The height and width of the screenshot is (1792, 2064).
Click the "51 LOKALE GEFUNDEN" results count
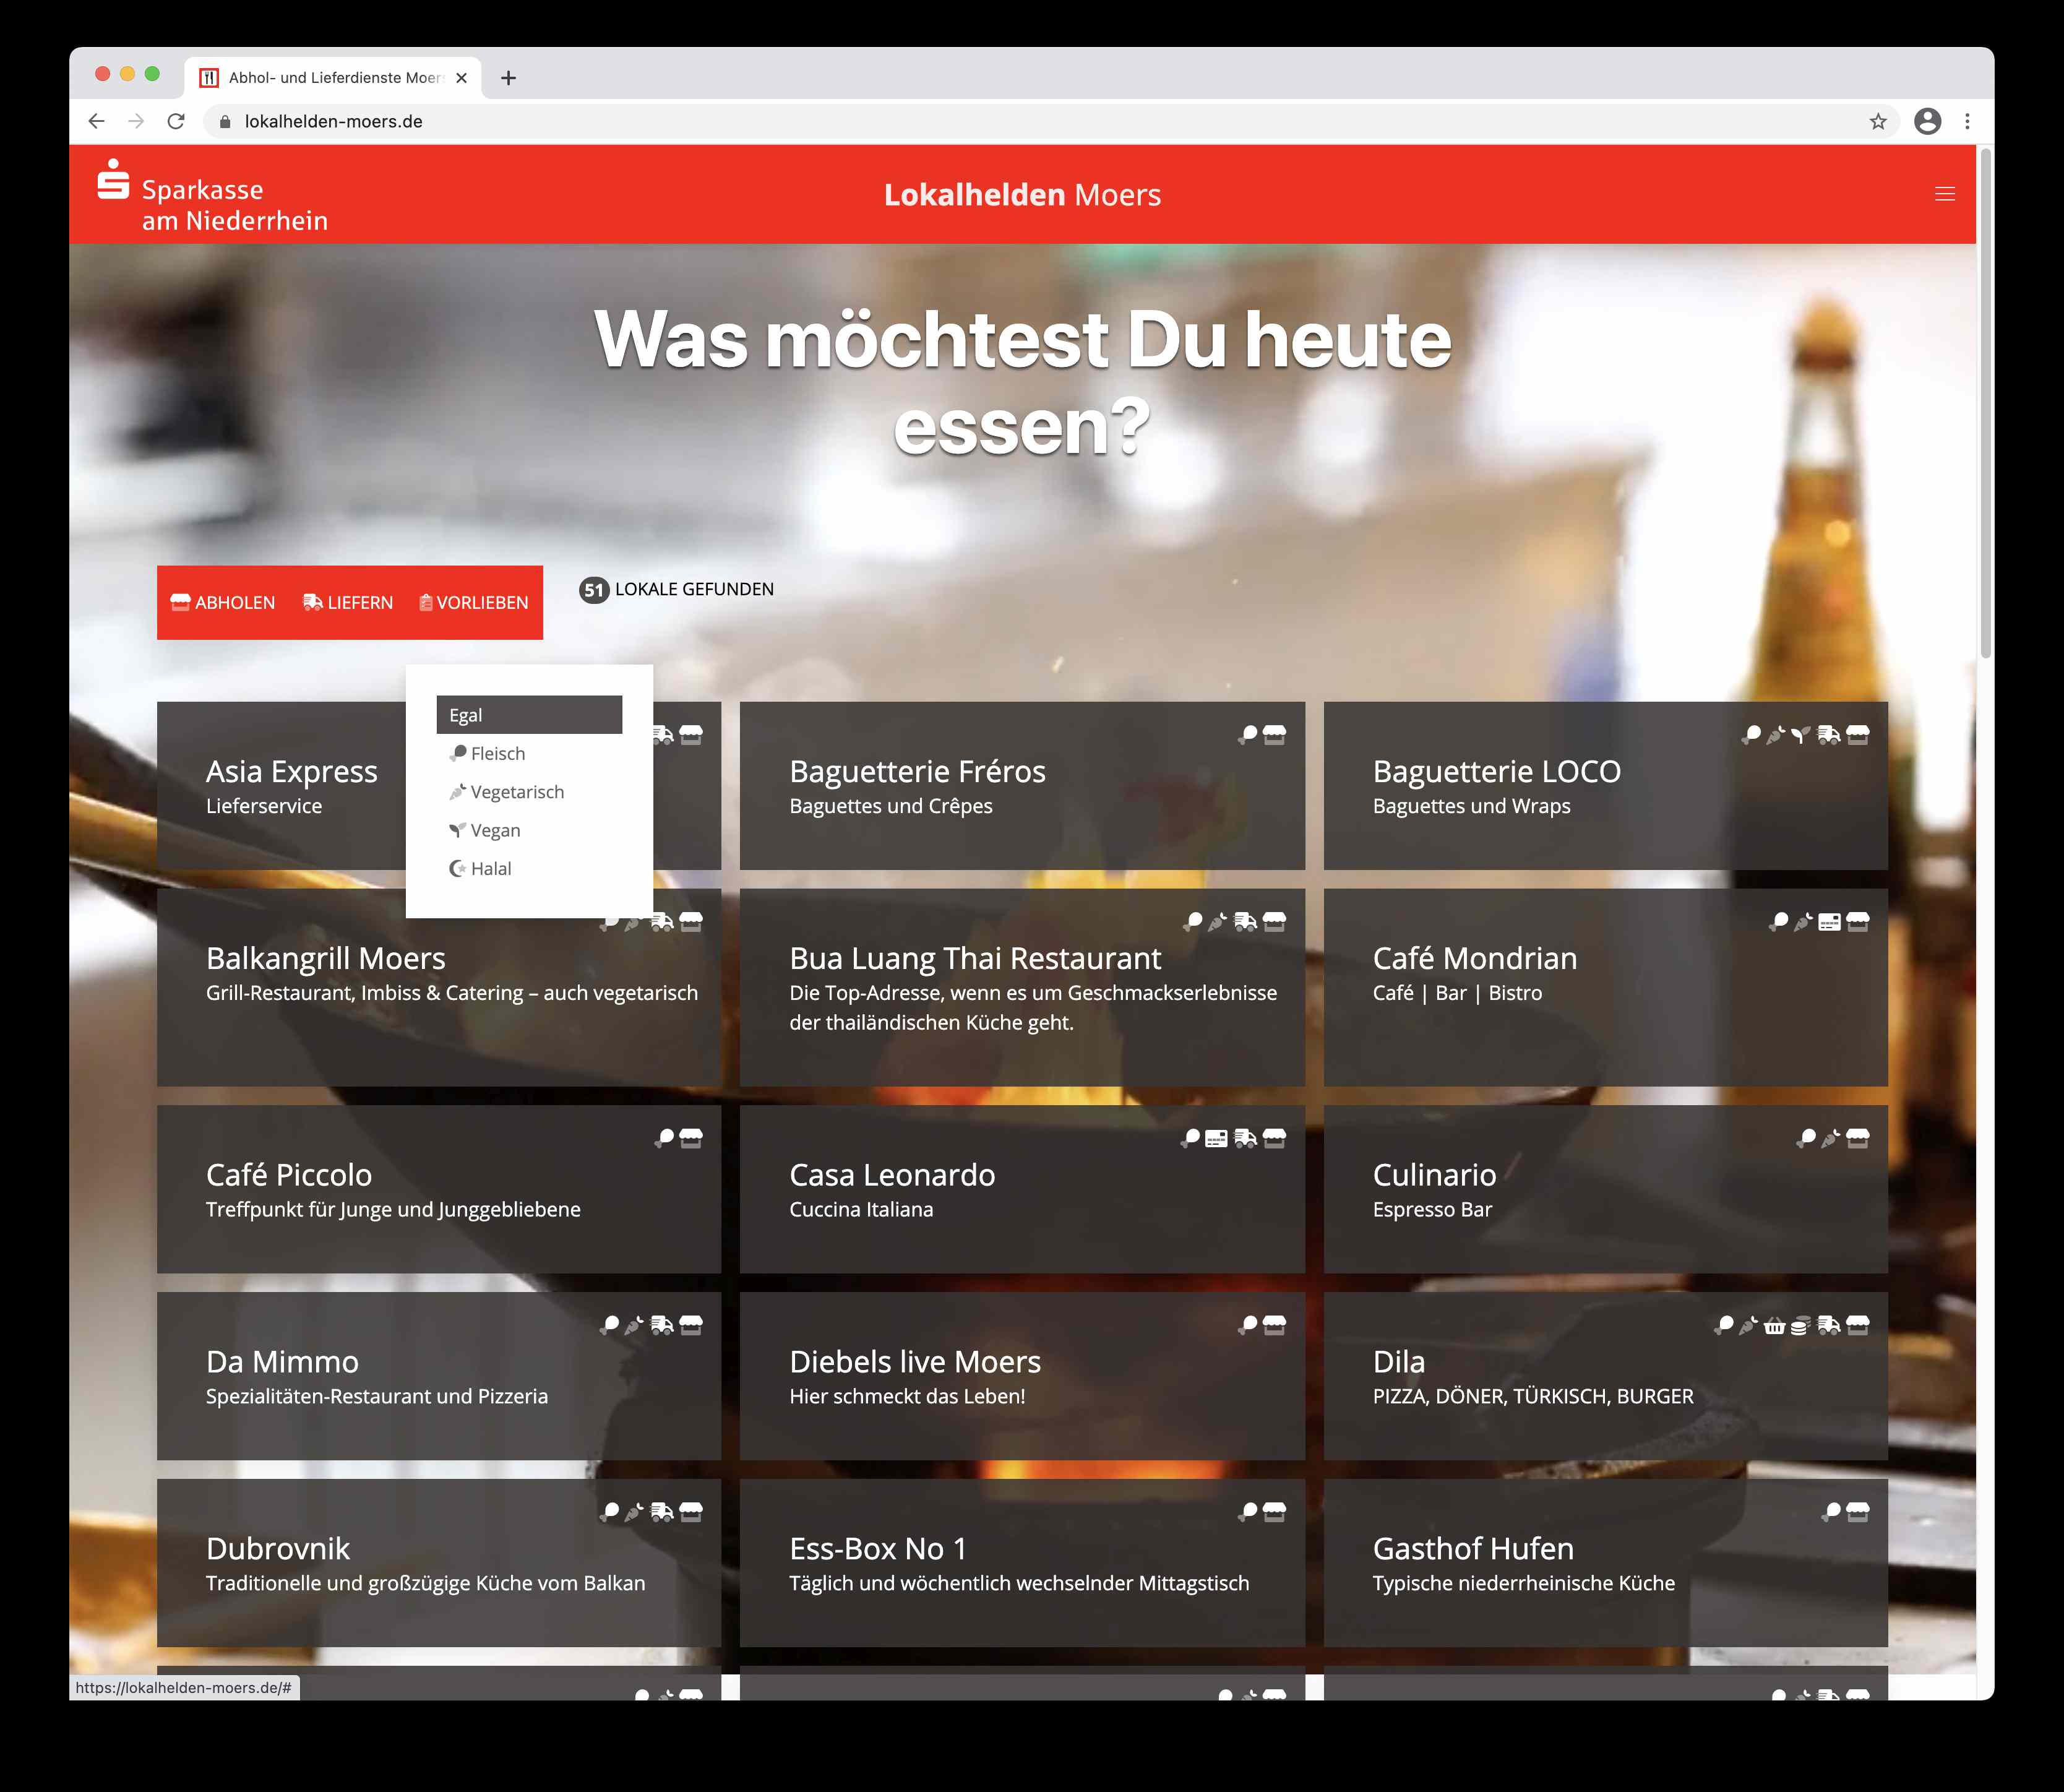677,589
